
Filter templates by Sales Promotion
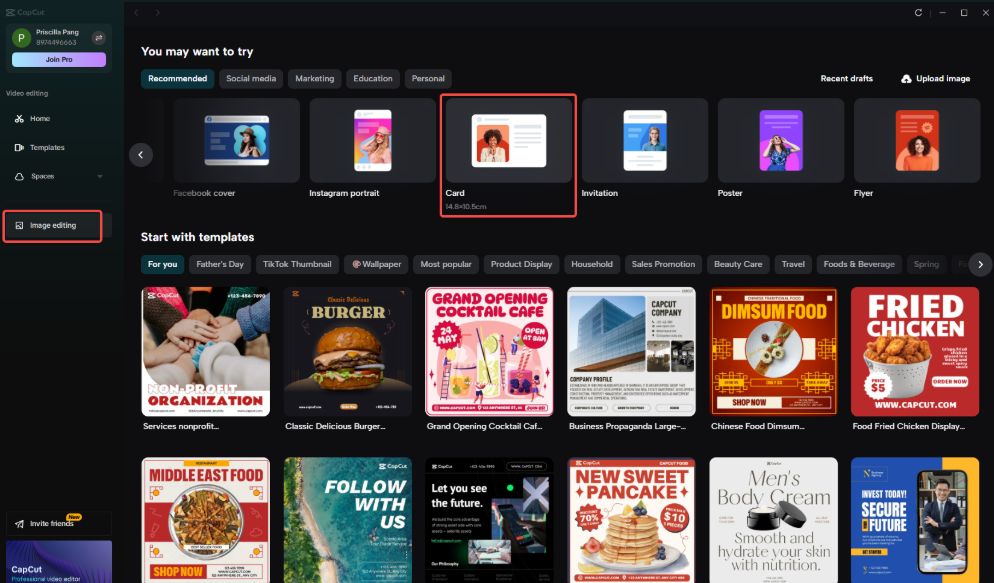pyautogui.click(x=663, y=264)
